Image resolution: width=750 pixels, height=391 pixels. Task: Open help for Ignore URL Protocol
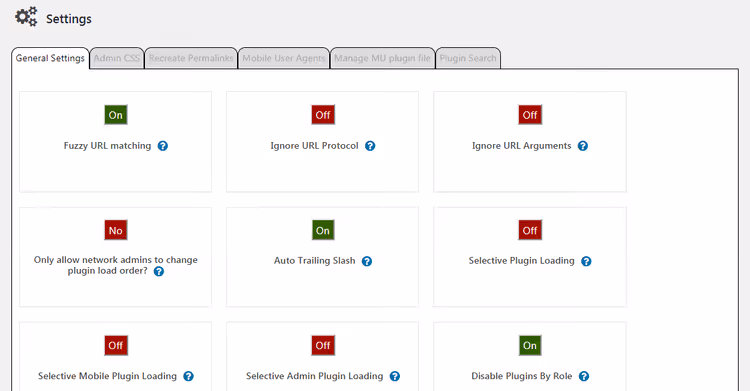[x=370, y=146]
